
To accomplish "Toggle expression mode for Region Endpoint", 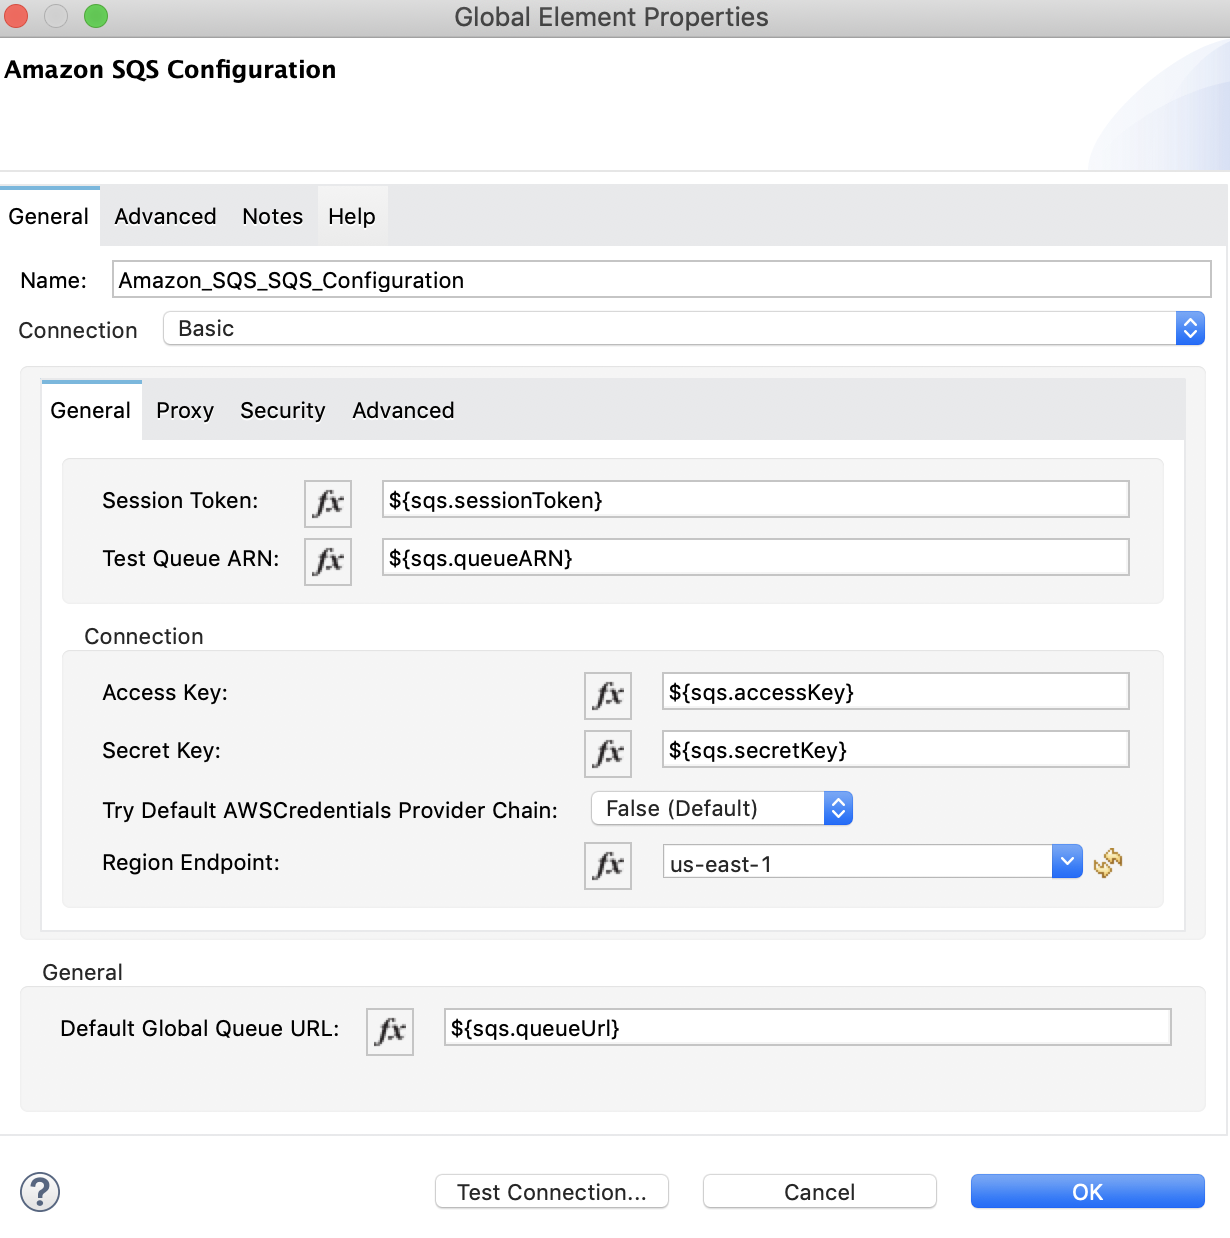I will coord(608,864).
